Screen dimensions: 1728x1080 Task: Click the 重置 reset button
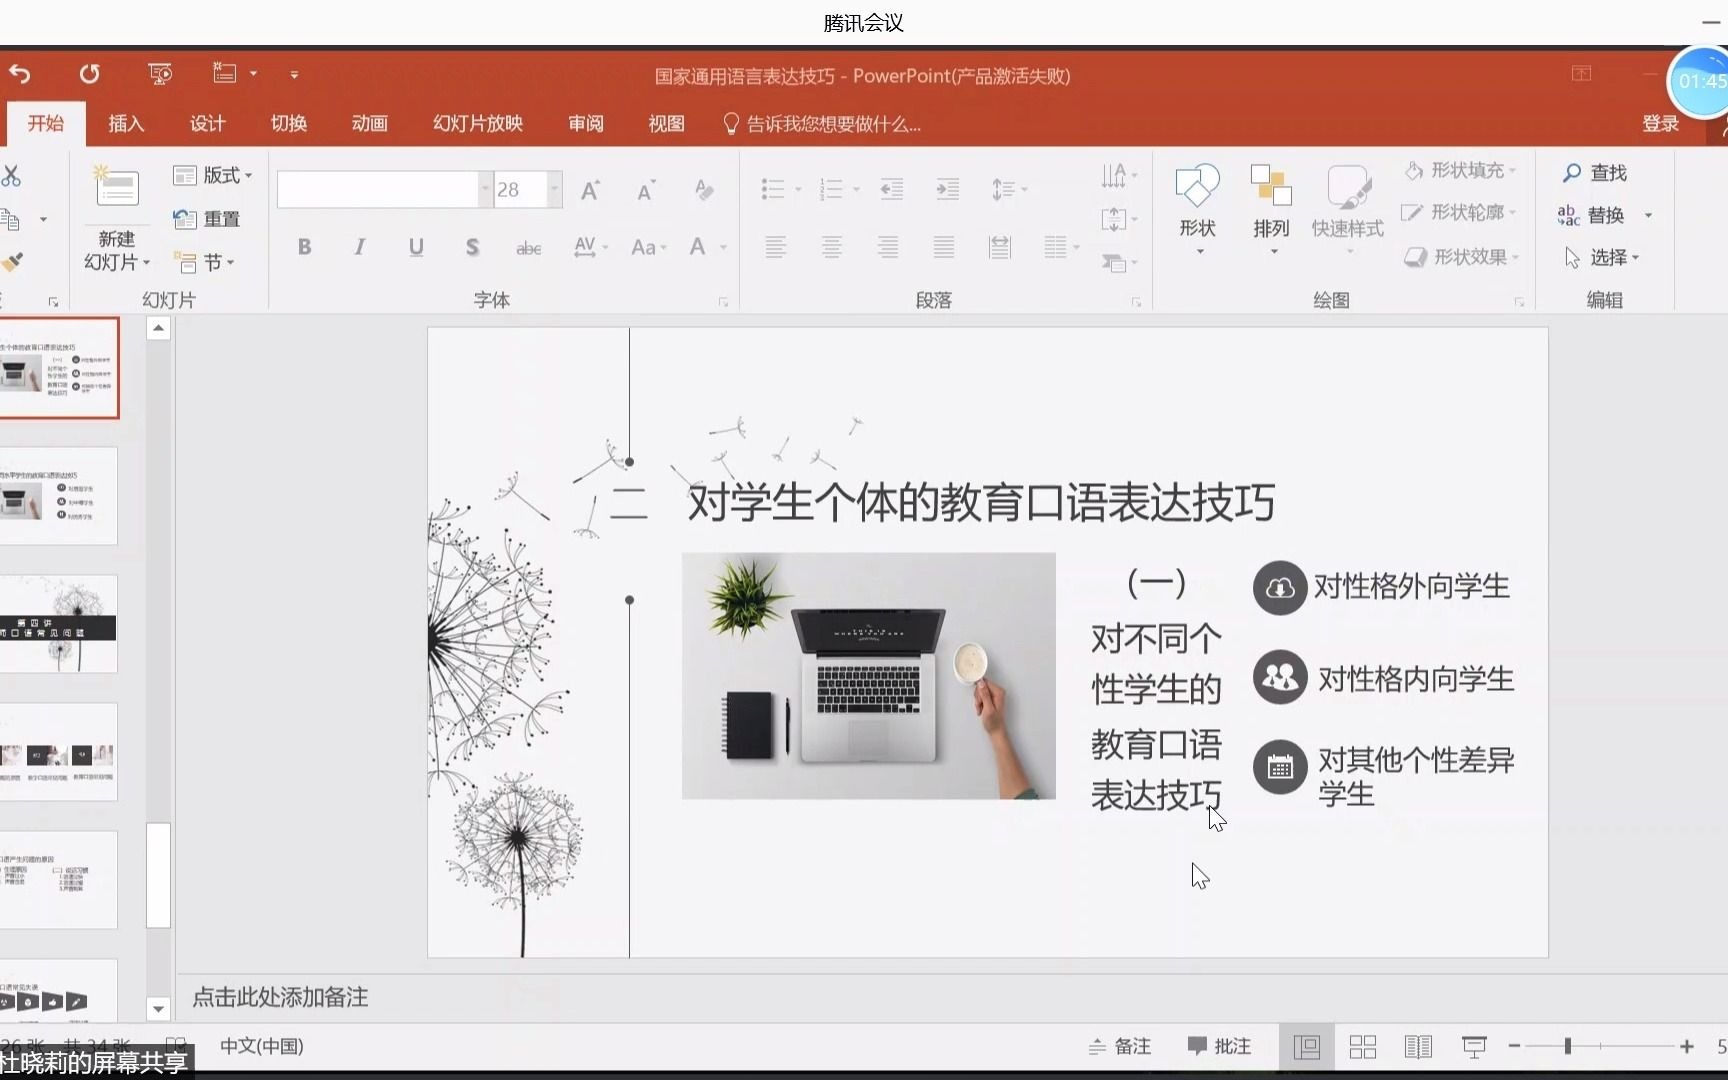(206, 219)
